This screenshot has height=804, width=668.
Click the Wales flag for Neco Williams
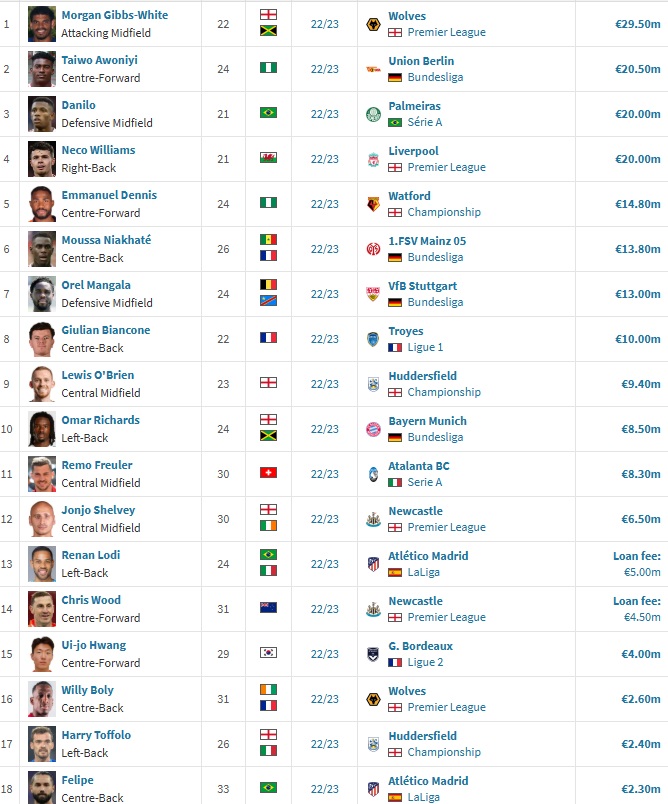pyautogui.click(x=268, y=157)
